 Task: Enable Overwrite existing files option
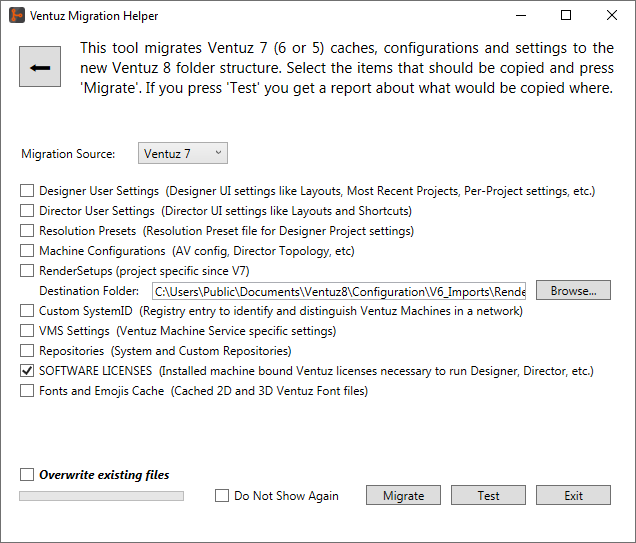coord(28,475)
